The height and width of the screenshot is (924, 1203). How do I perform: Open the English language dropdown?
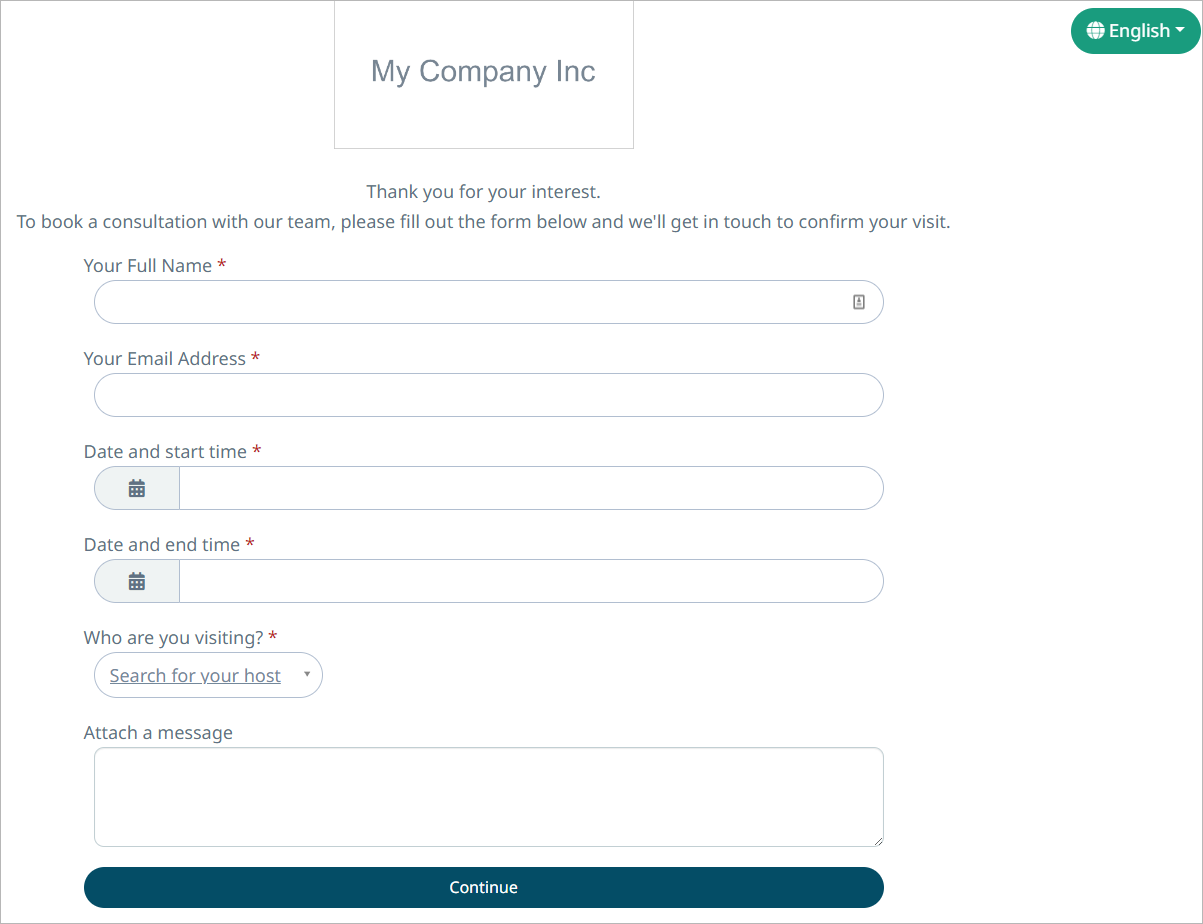[x=1135, y=31]
